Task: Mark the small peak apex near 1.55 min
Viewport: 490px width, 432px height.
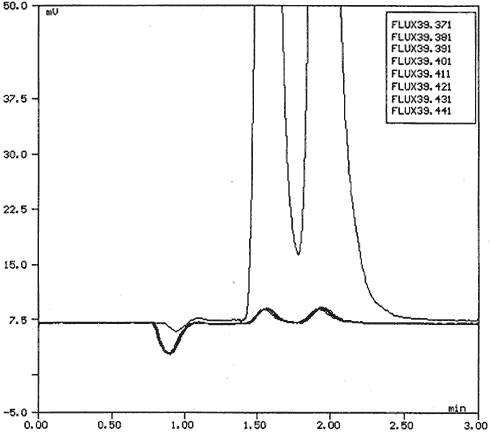Action: click(266, 309)
